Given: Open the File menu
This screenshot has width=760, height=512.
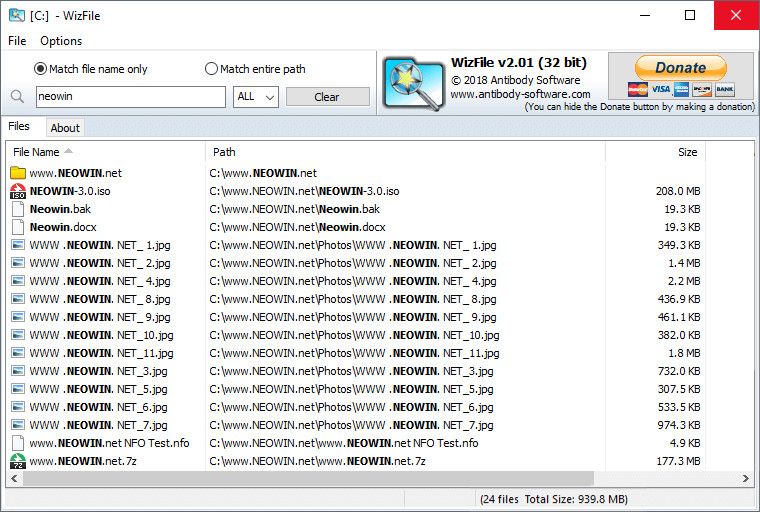Looking at the screenshot, I should click(17, 41).
